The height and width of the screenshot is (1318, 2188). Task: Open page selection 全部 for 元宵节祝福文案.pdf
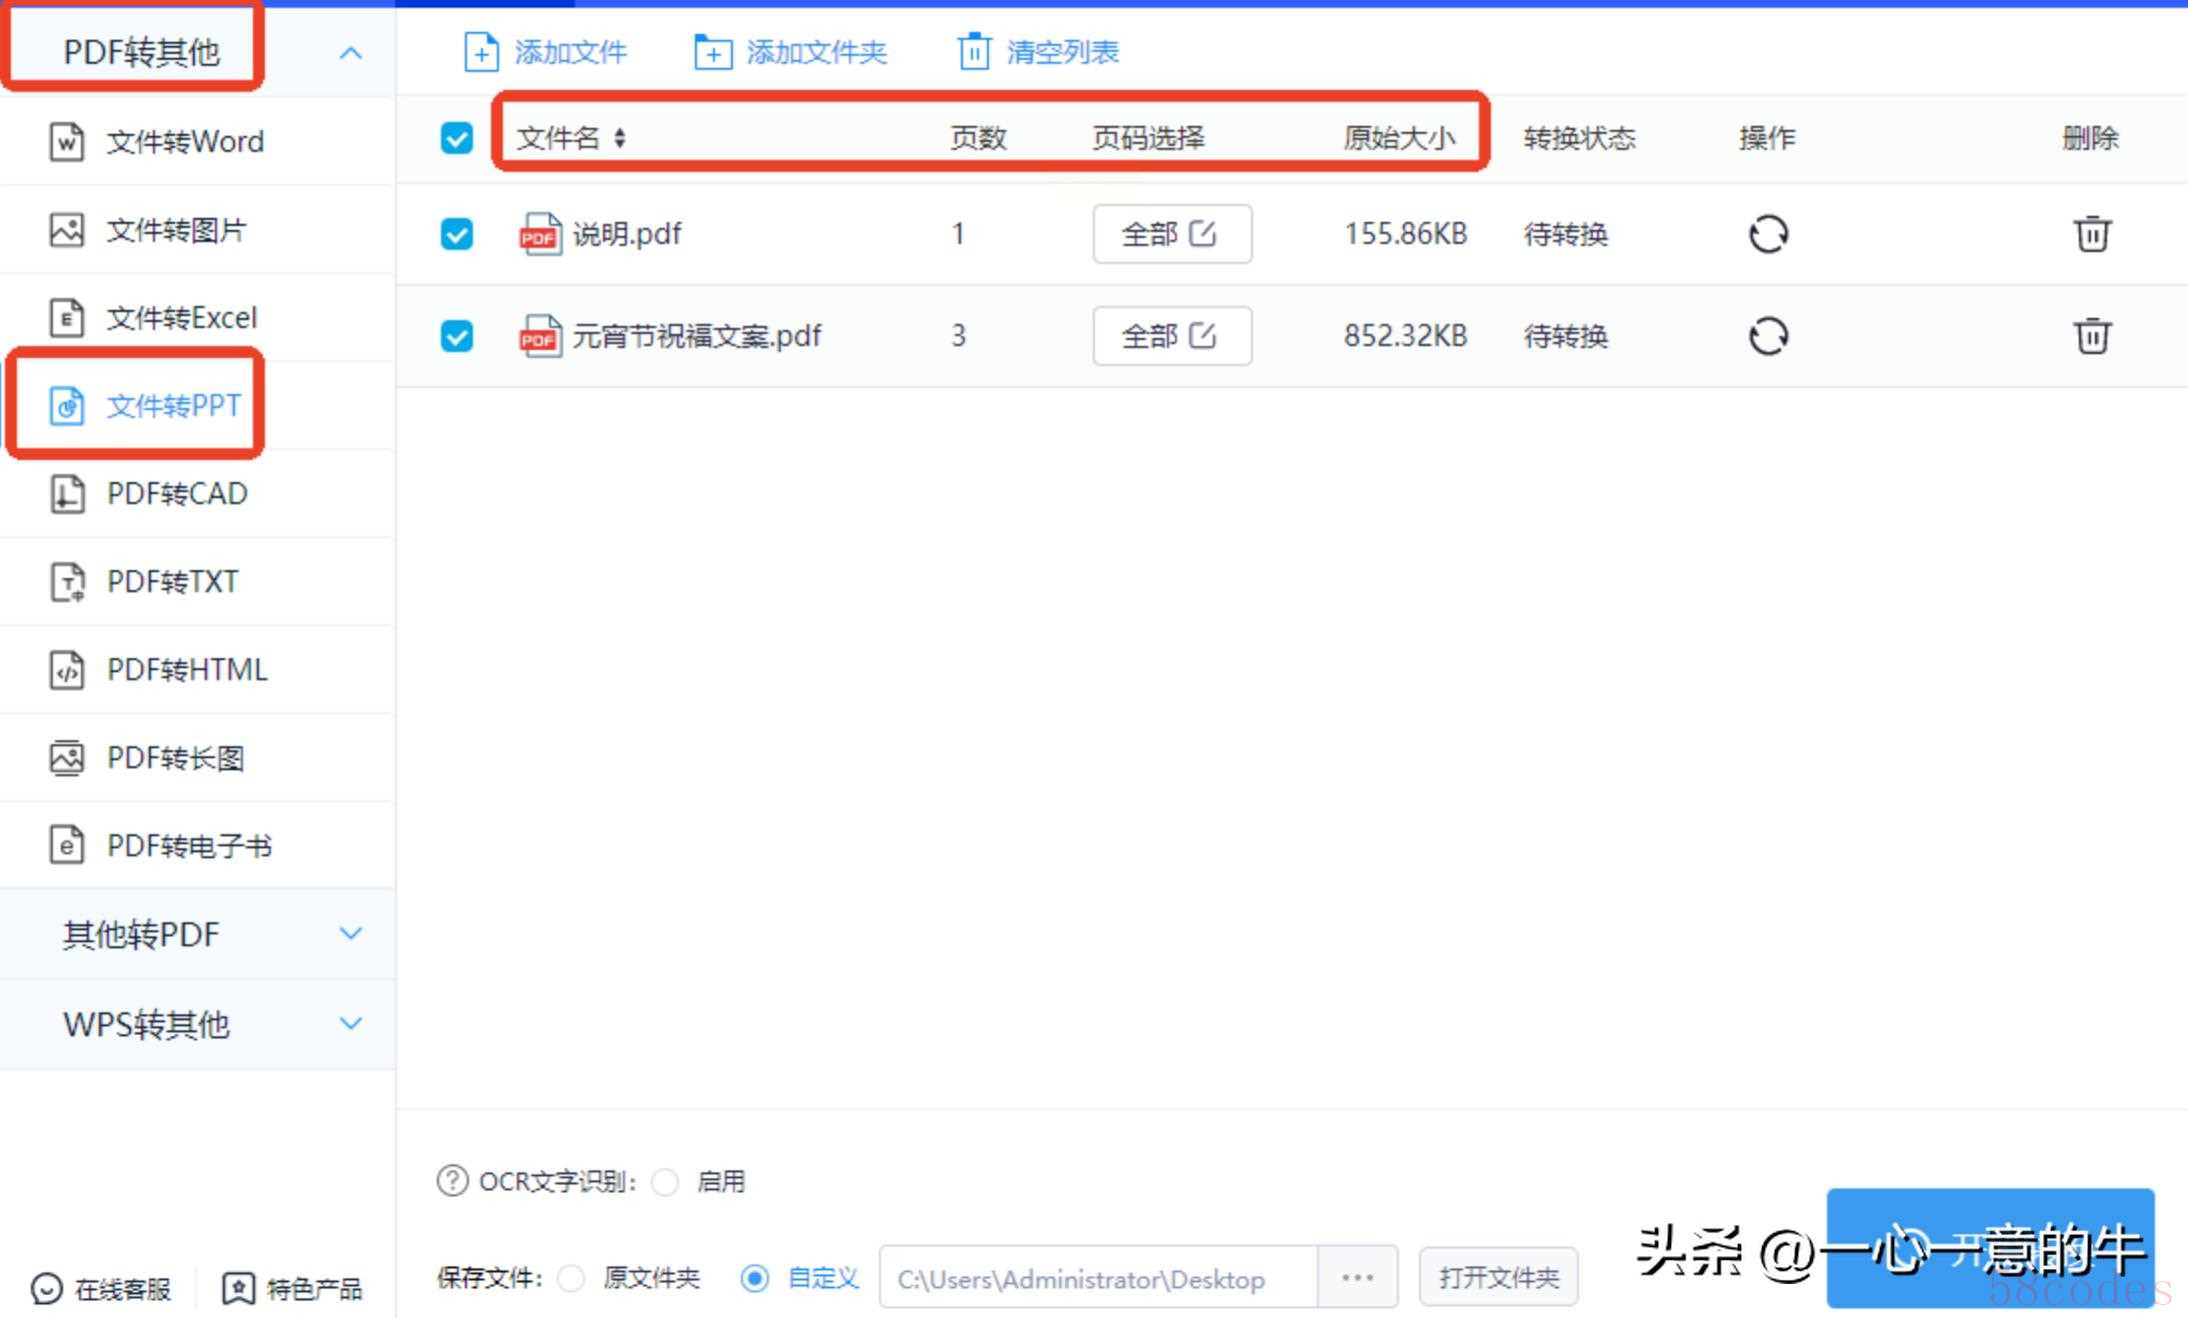pos(1172,336)
